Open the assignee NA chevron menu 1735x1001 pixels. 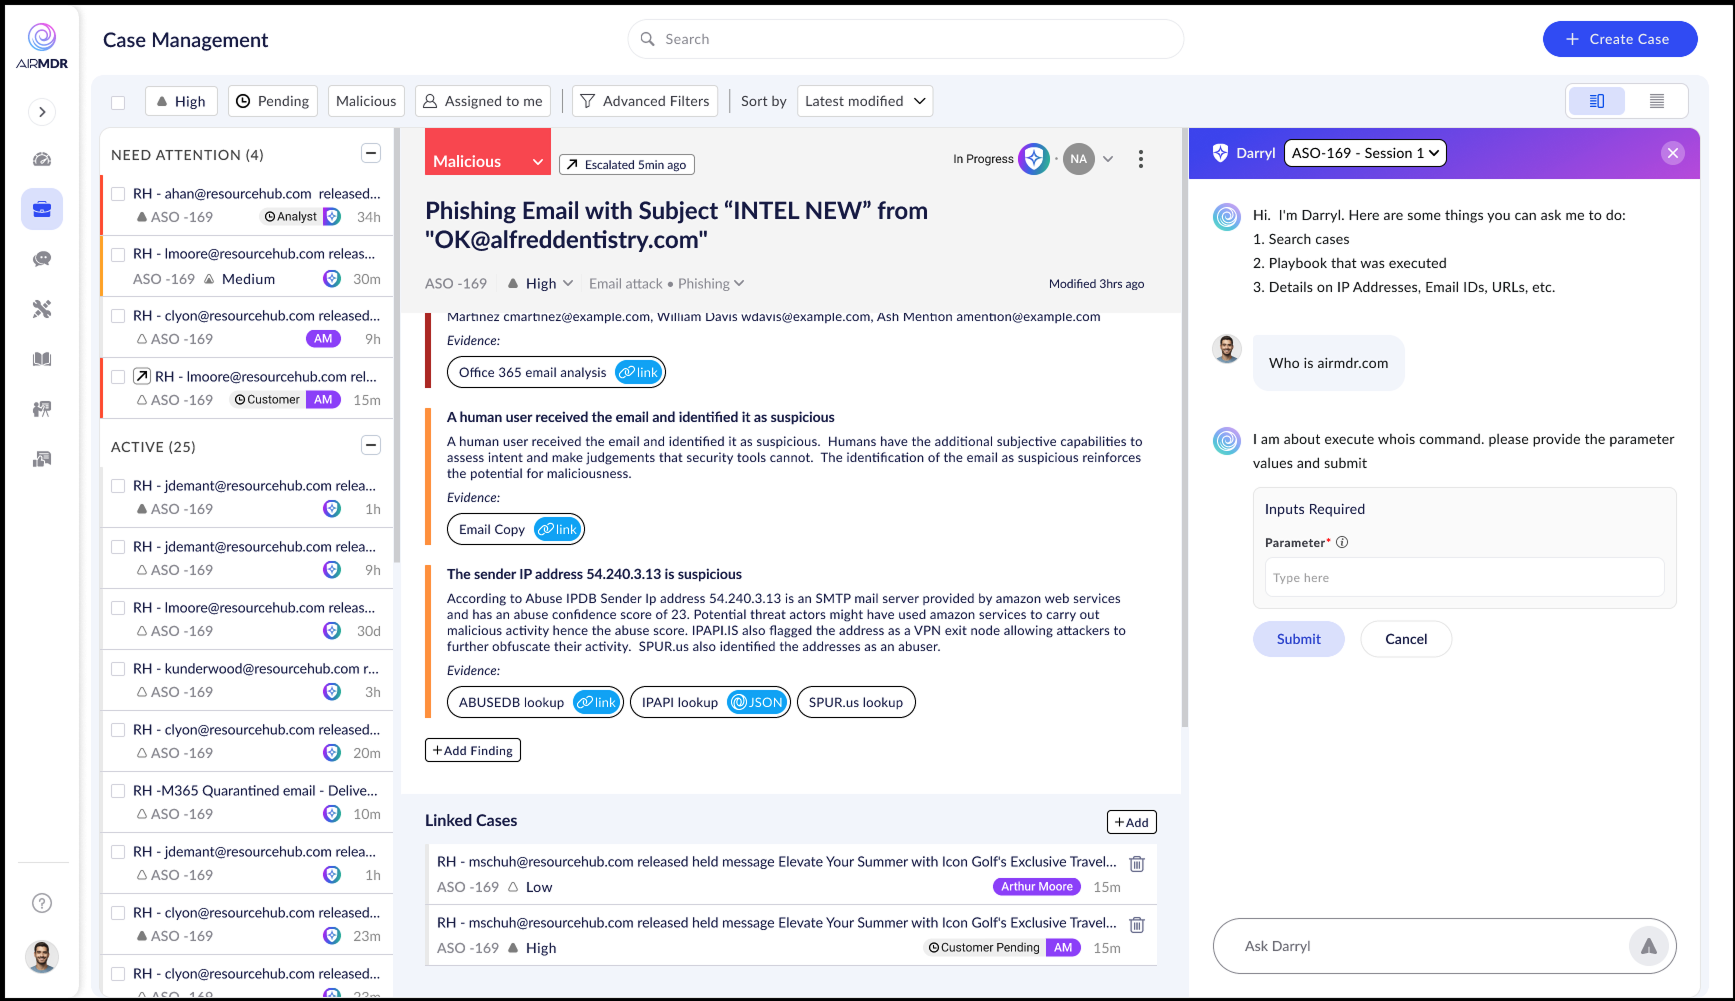1108,158
